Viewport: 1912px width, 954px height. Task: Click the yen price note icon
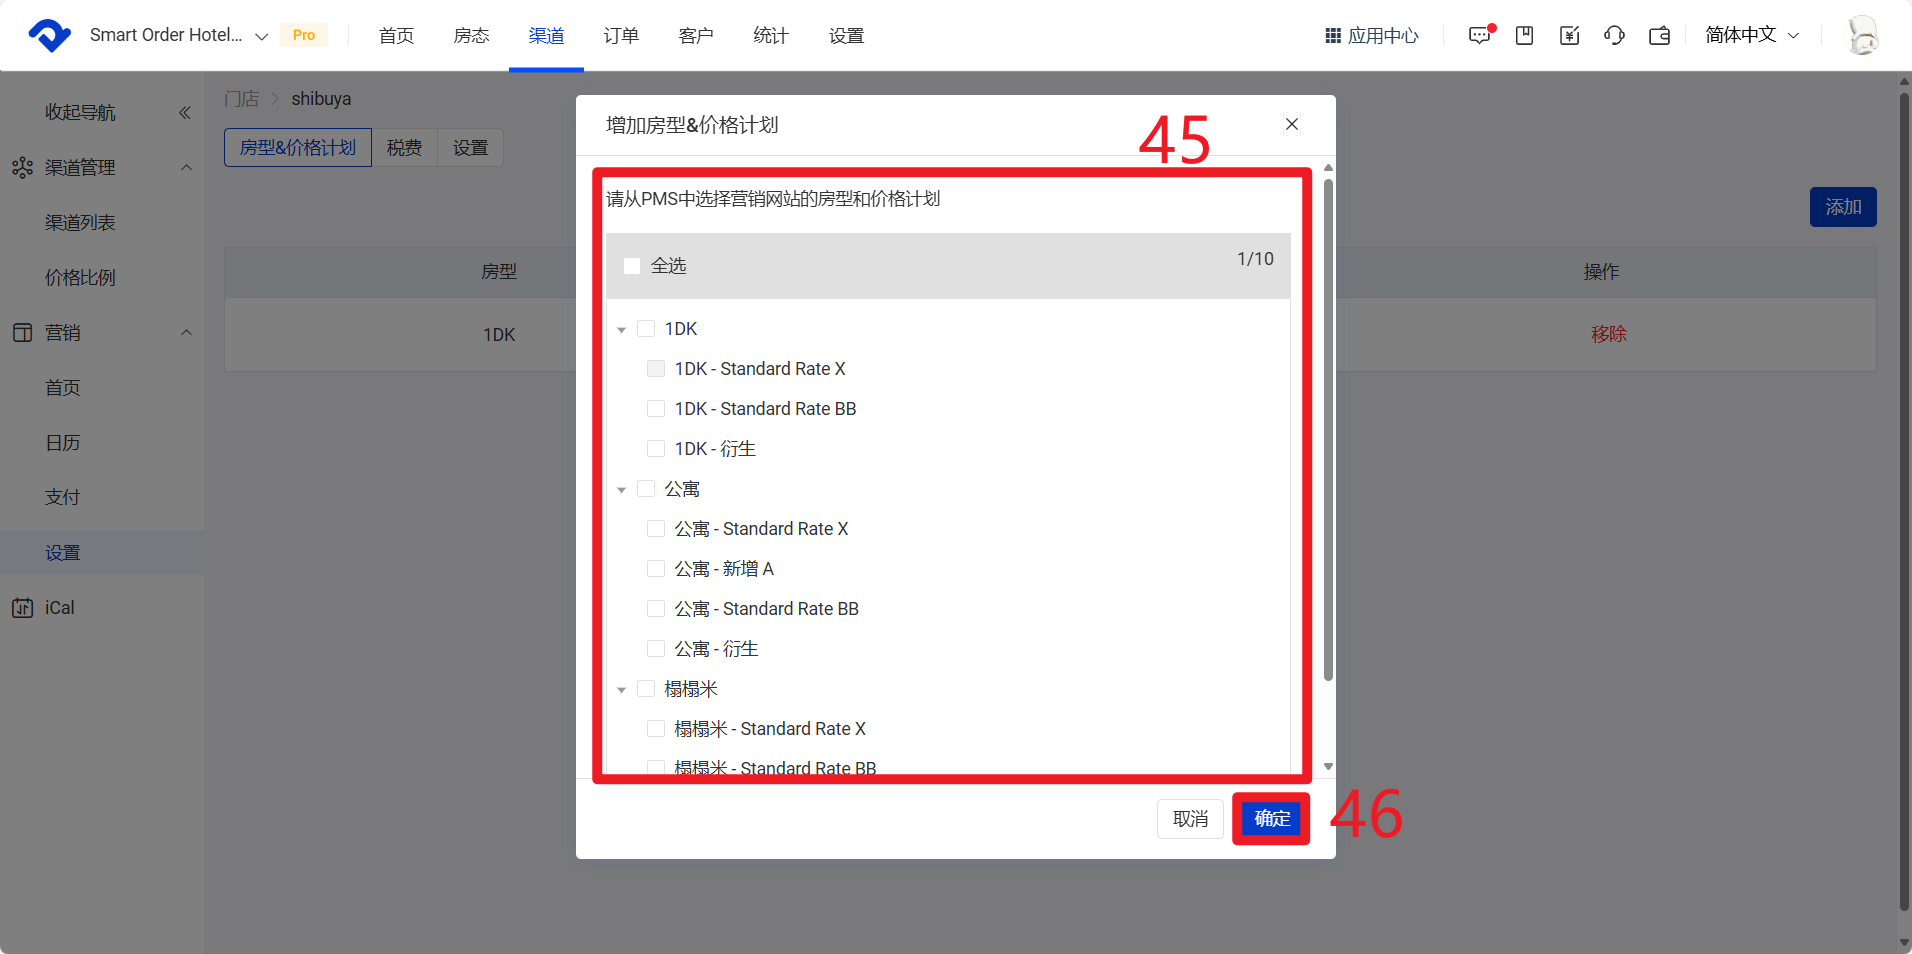click(1569, 36)
